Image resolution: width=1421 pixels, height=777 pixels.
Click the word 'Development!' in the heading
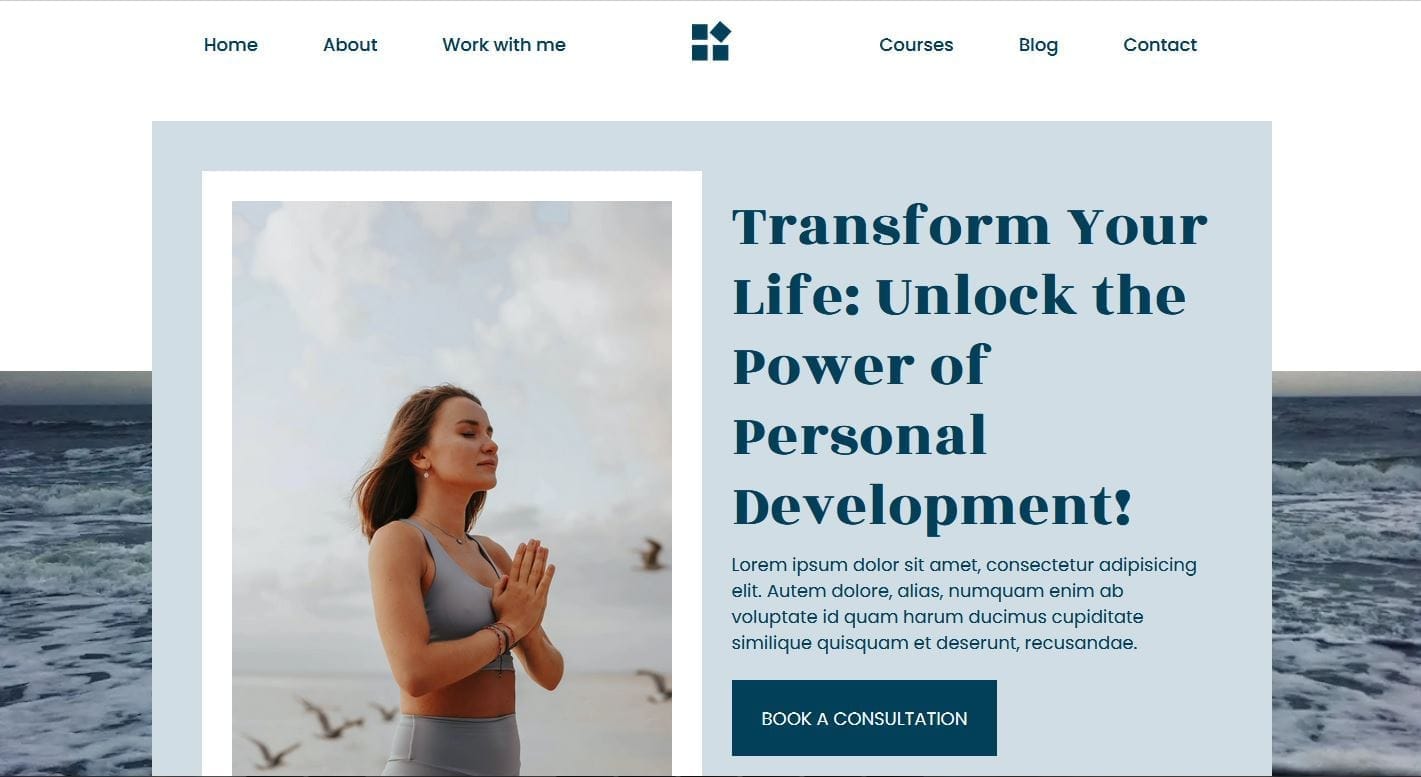[x=932, y=506]
